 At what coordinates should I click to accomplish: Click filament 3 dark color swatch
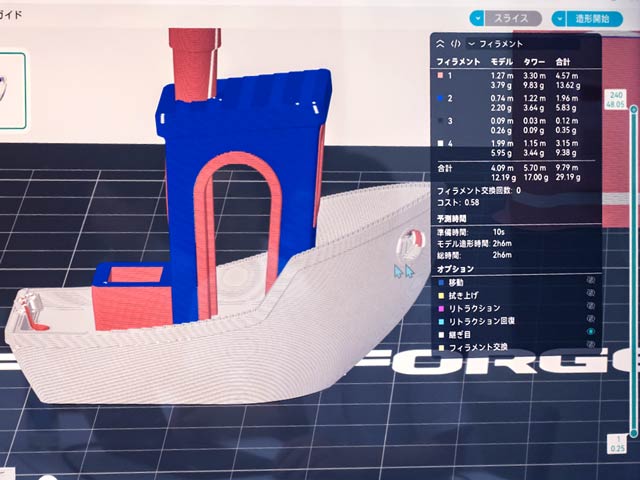click(440, 121)
